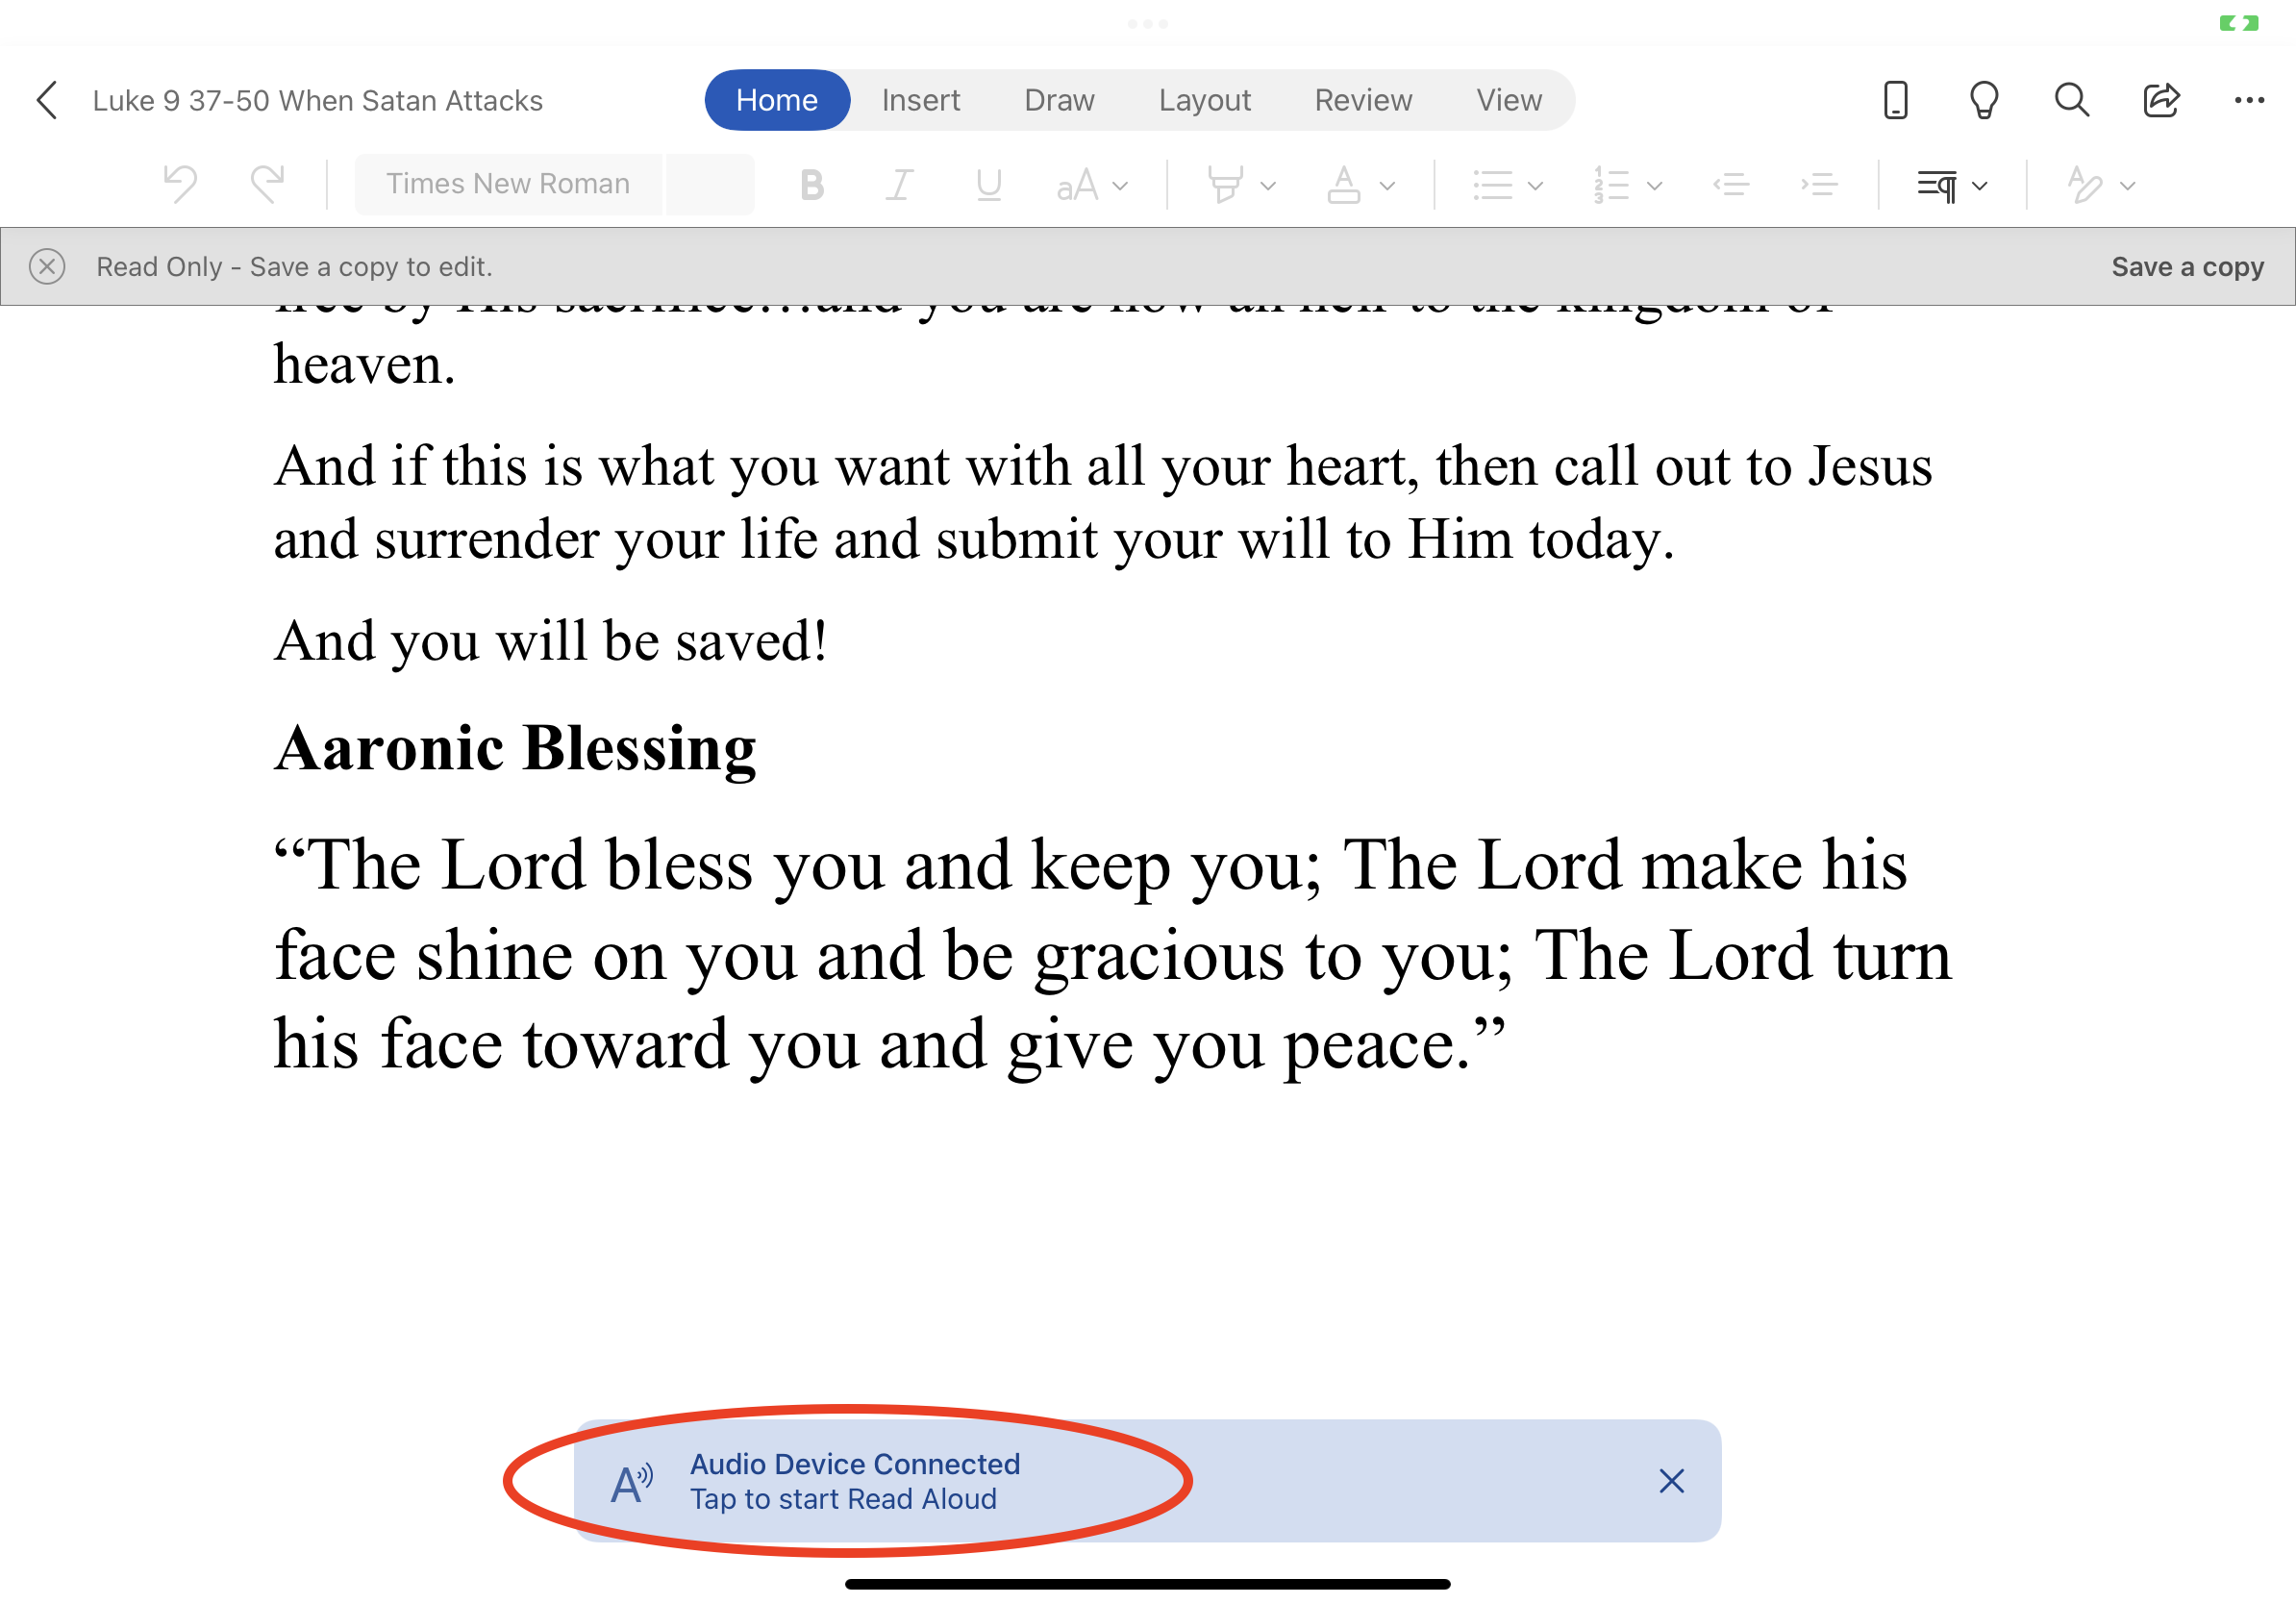Expand the Styles chevron
The height and width of the screenshot is (1604, 2296).
tap(2127, 186)
